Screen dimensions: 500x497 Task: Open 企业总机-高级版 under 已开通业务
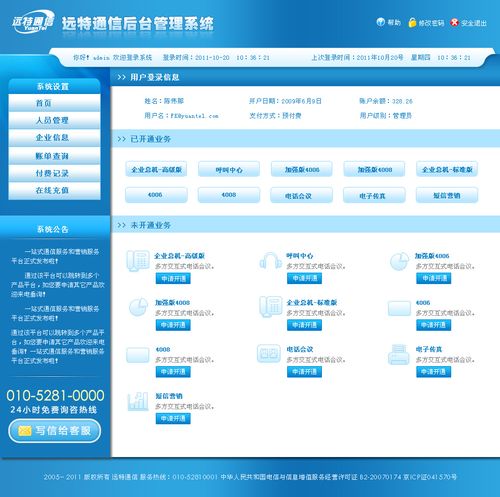[156, 169]
